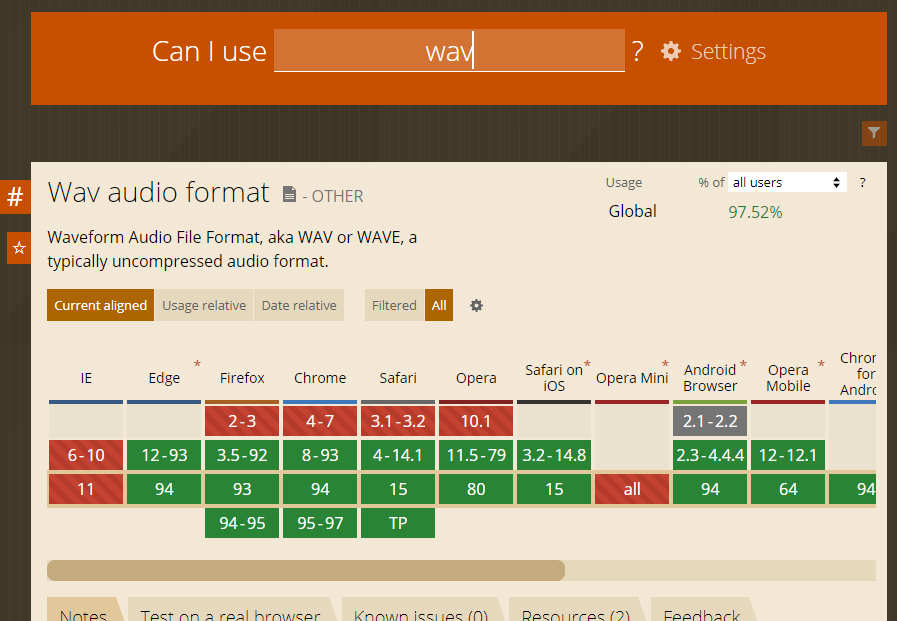The width and height of the screenshot is (897, 621).
Task: Click Opera 10.1 cell
Action: [x=476, y=421]
